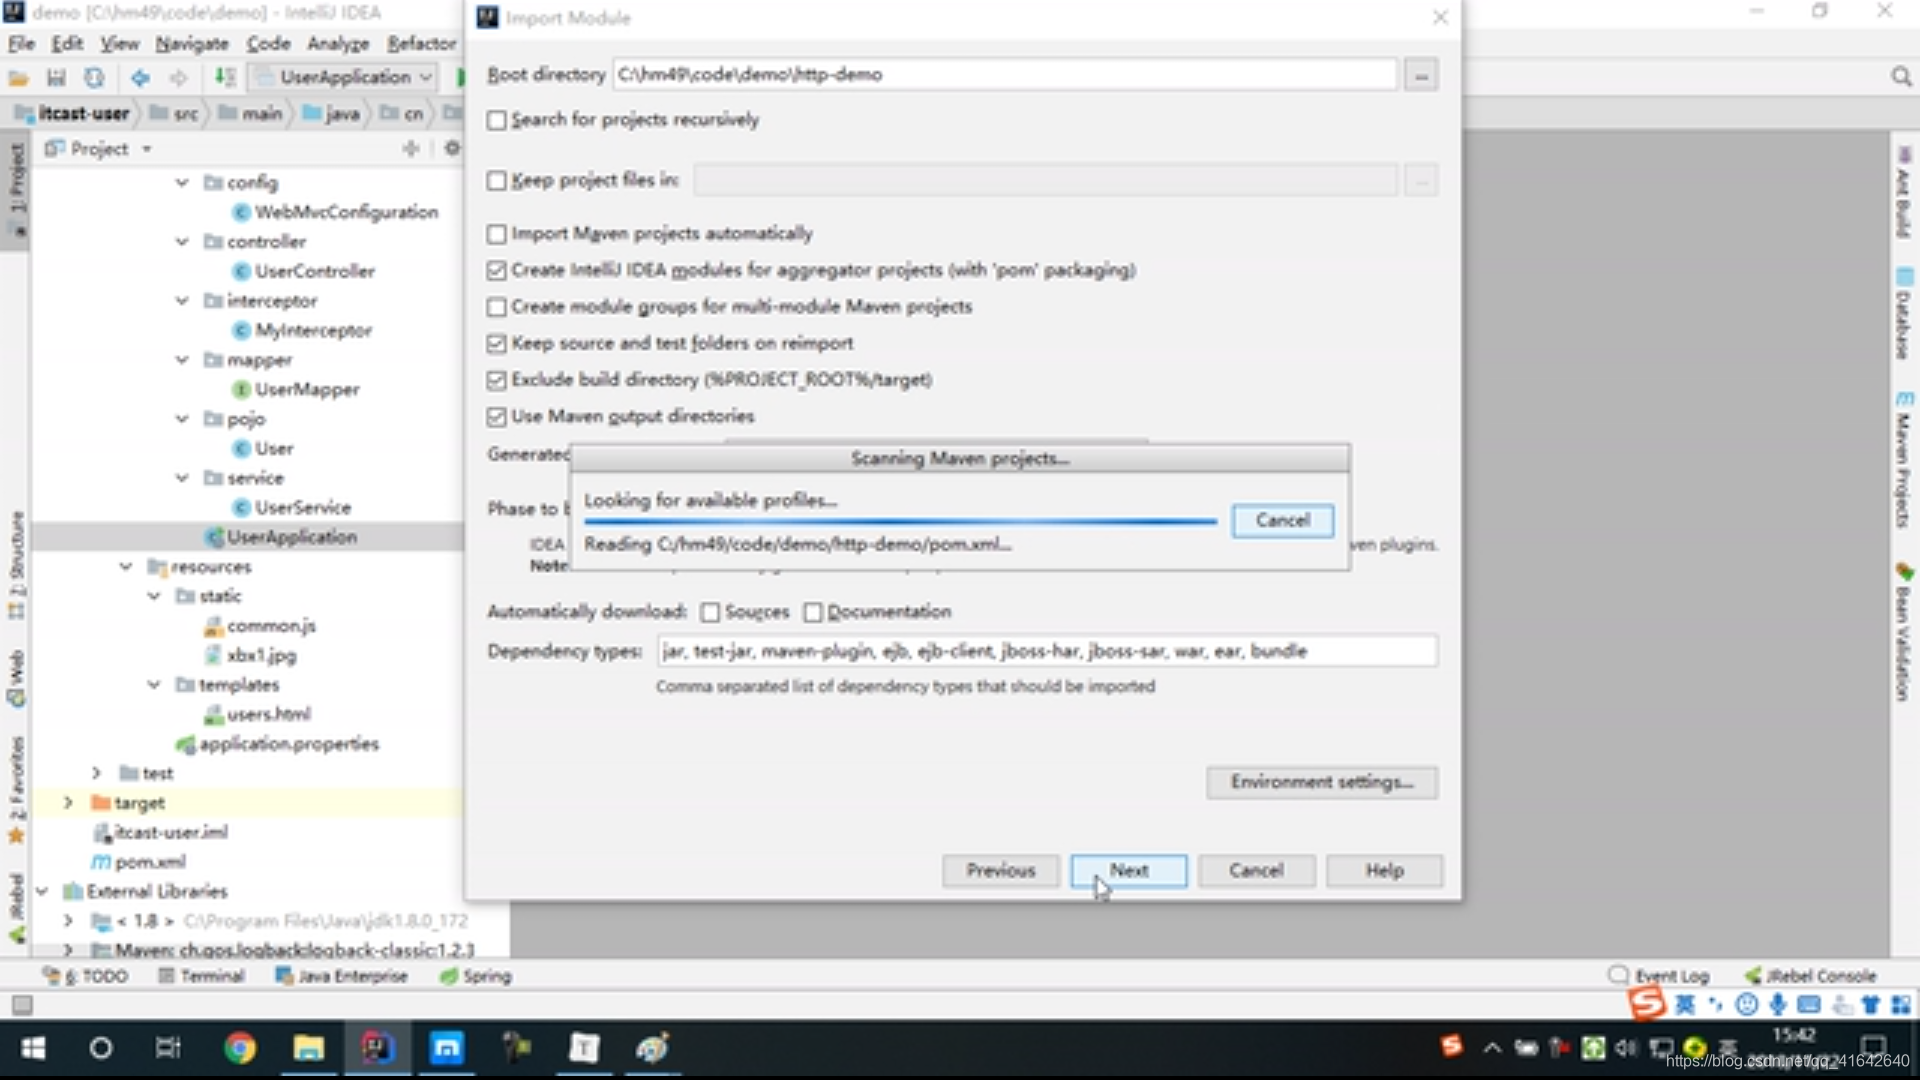1920x1080 pixels.
Task: Toggle the tool window bars icon at bottom left
Action: tap(22, 1005)
